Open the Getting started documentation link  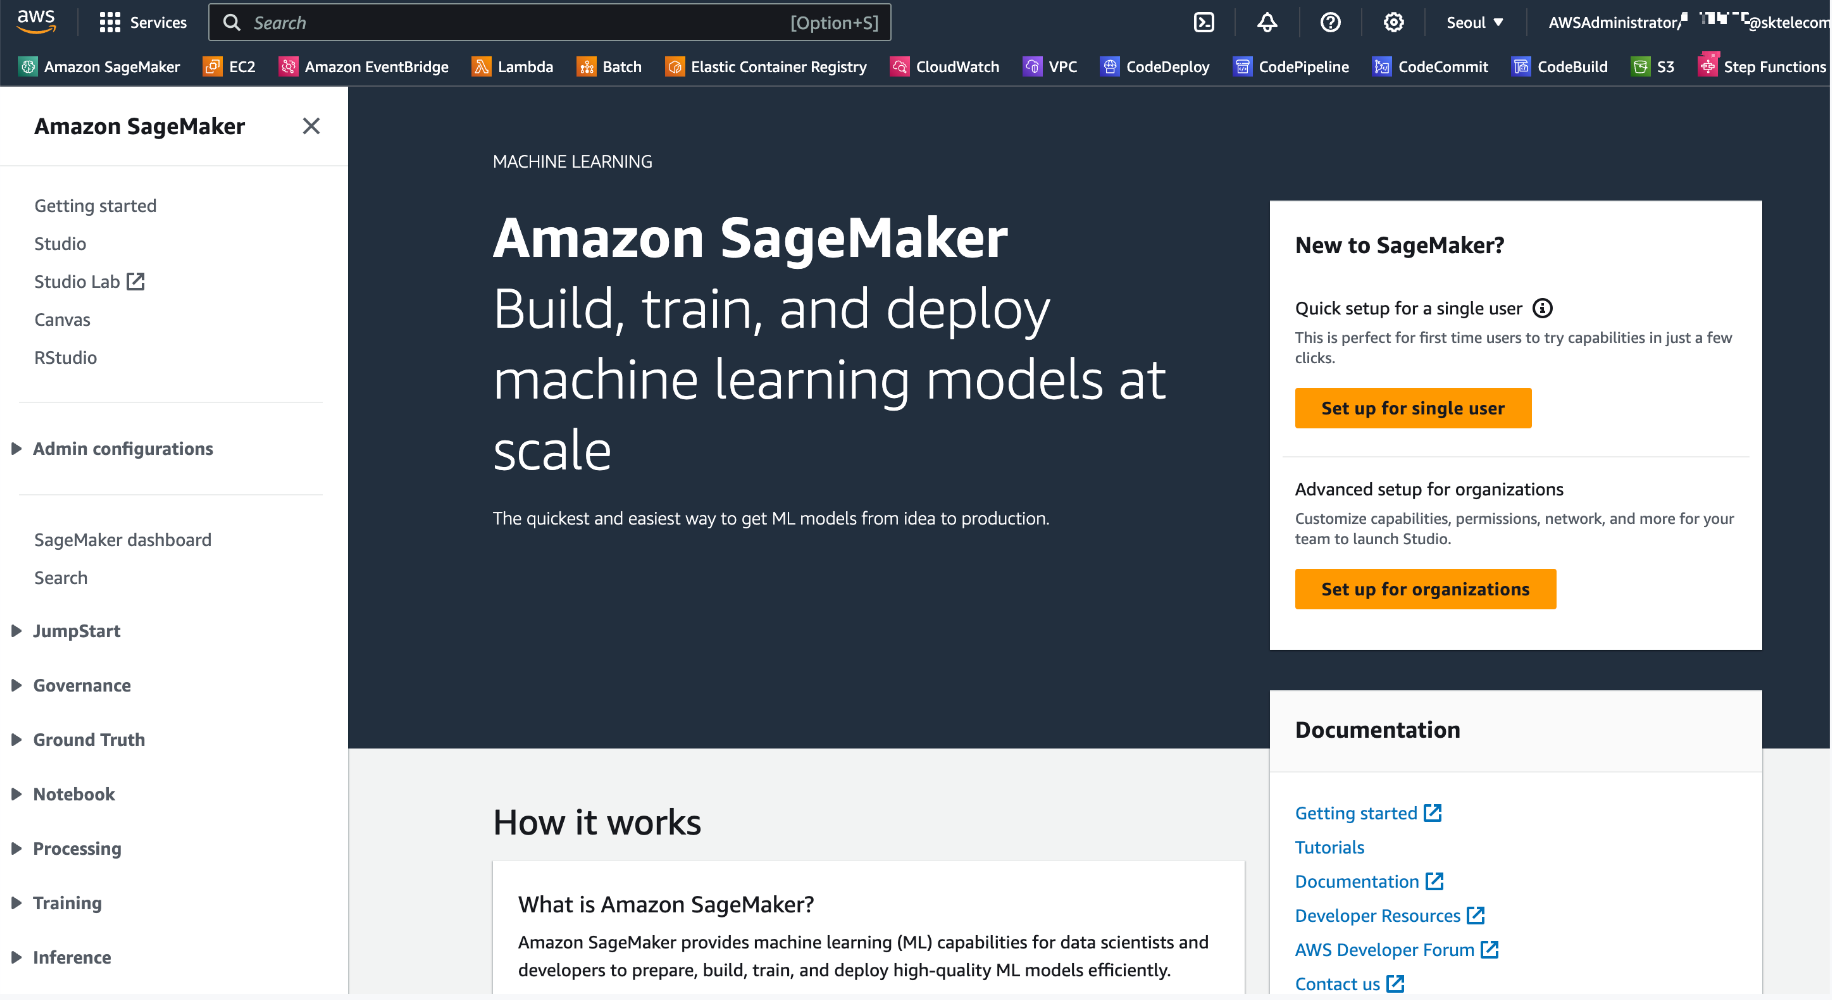click(1368, 813)
